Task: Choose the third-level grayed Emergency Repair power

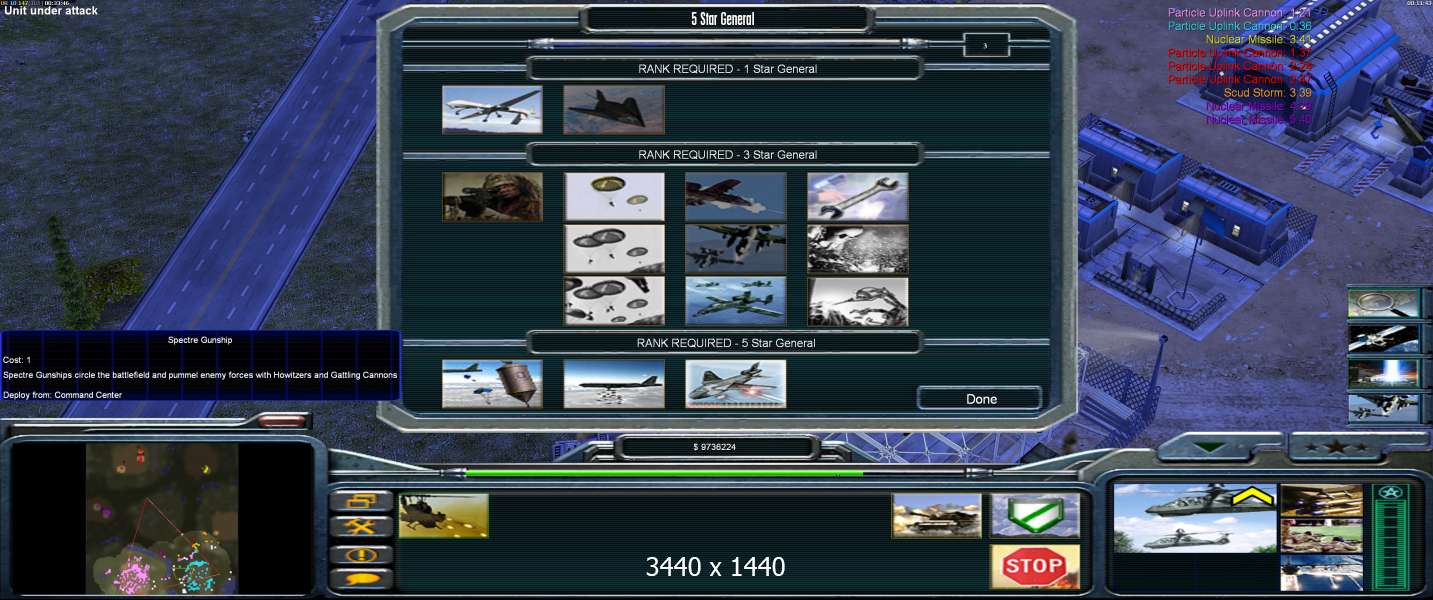Action: 858,301
